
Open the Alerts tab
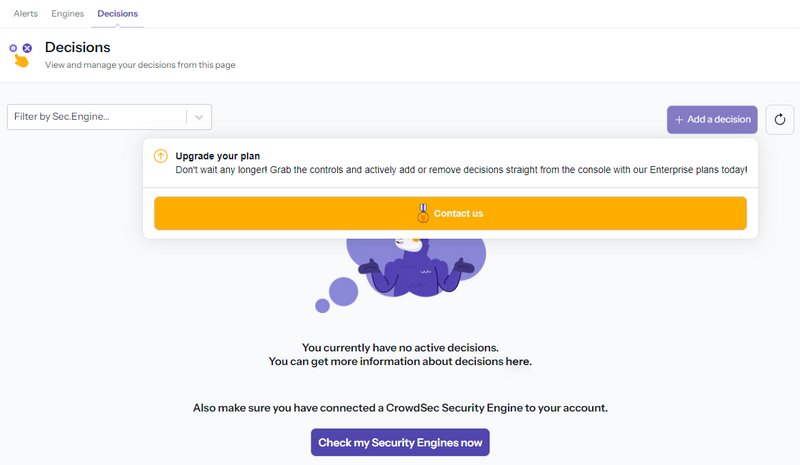(25, 14)
